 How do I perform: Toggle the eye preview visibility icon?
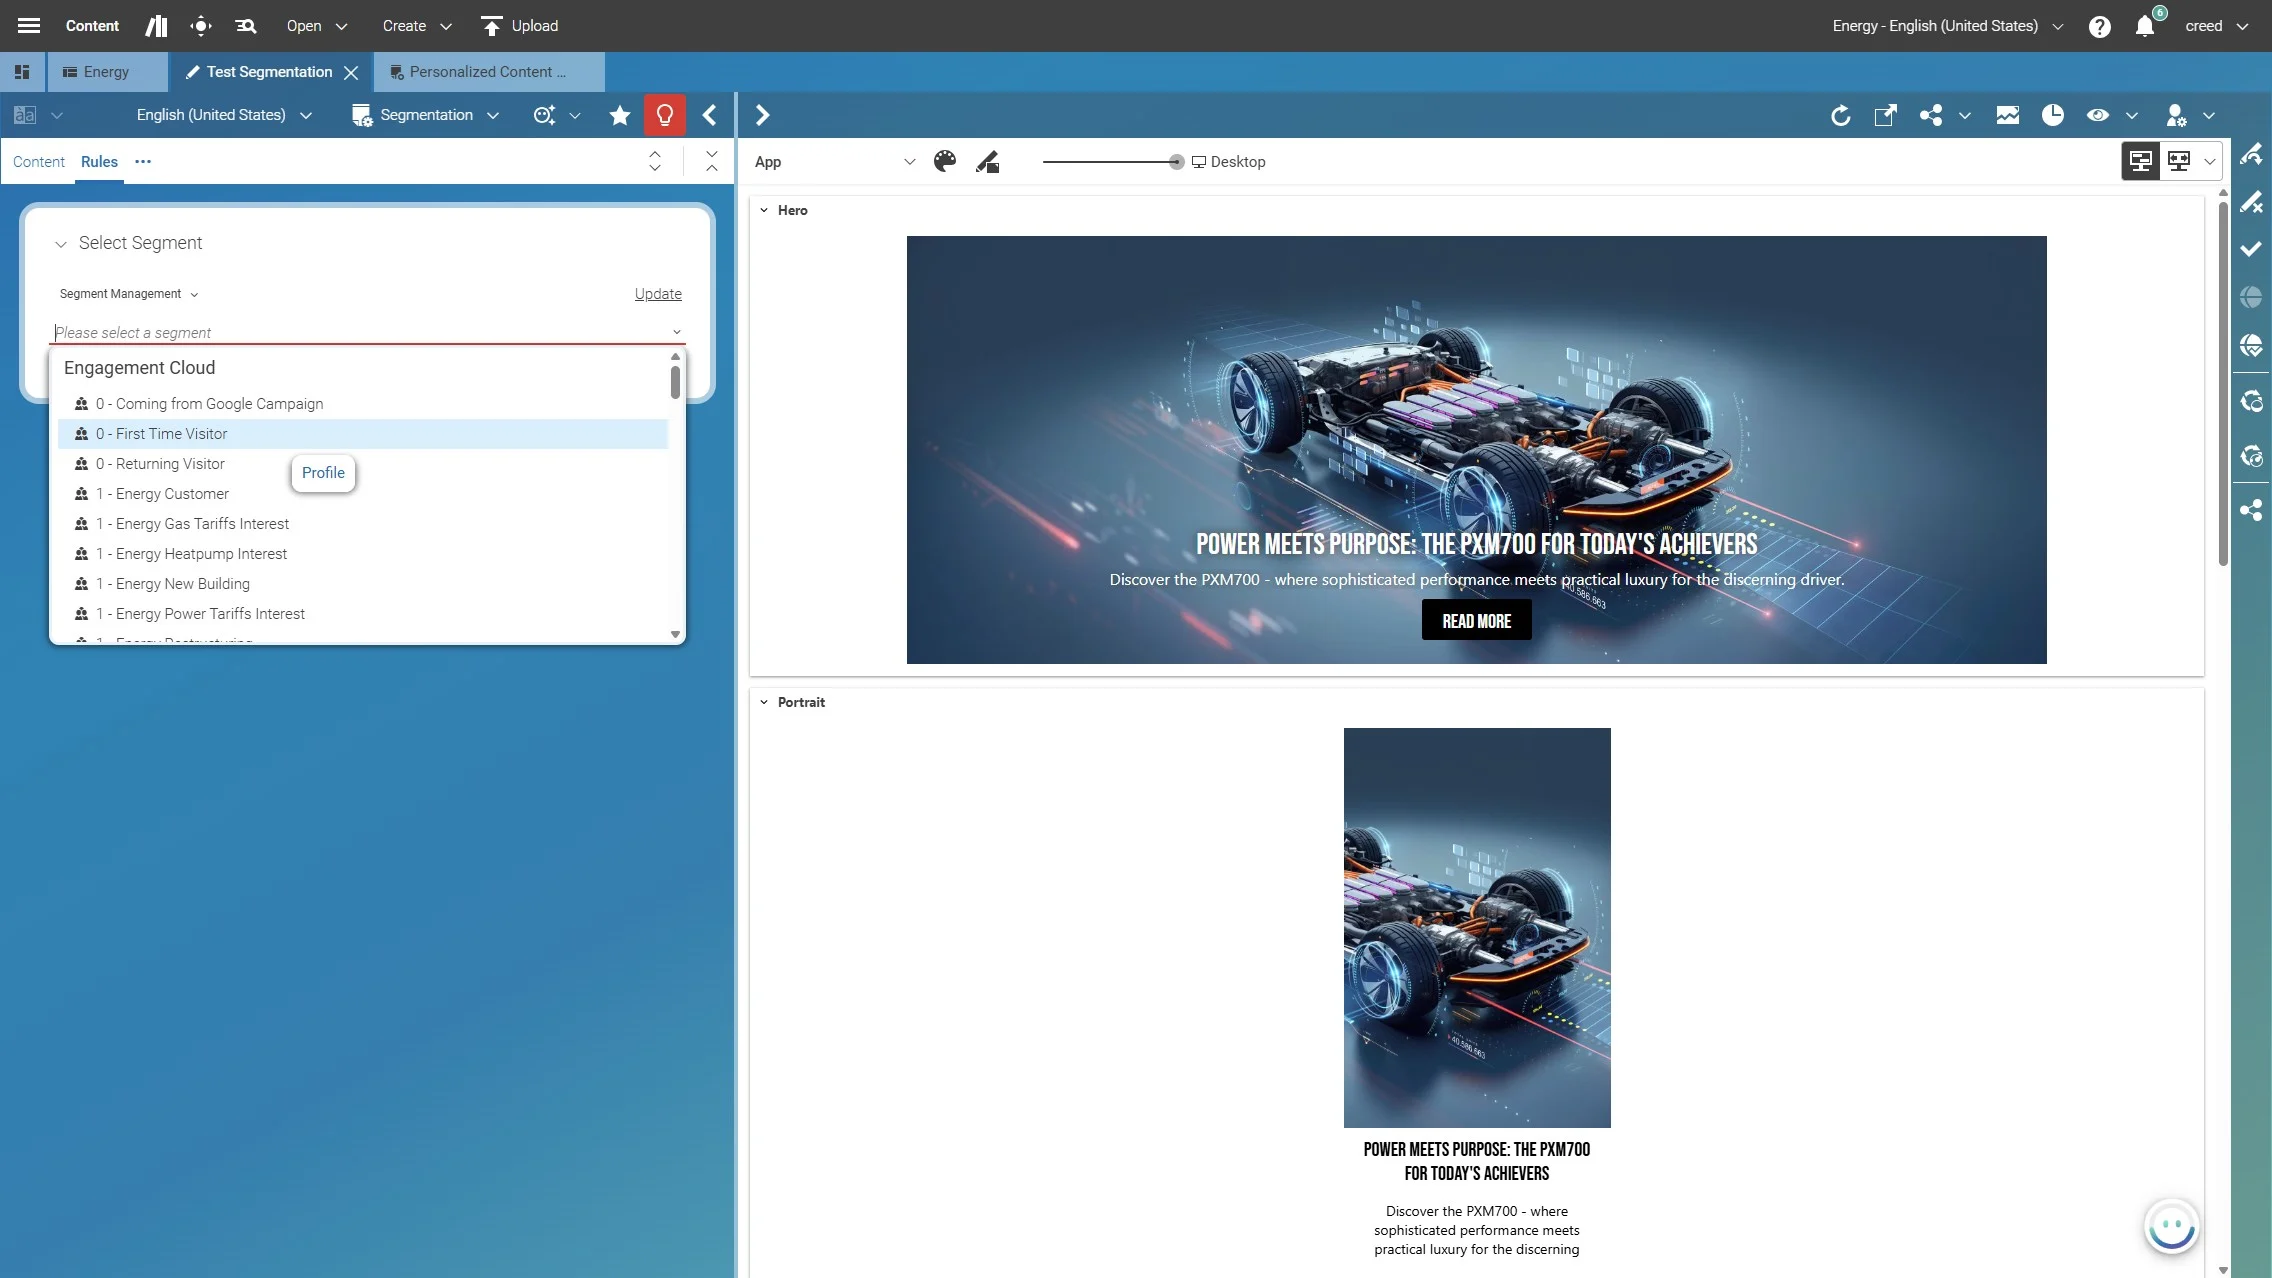[x=2097, y=115]
